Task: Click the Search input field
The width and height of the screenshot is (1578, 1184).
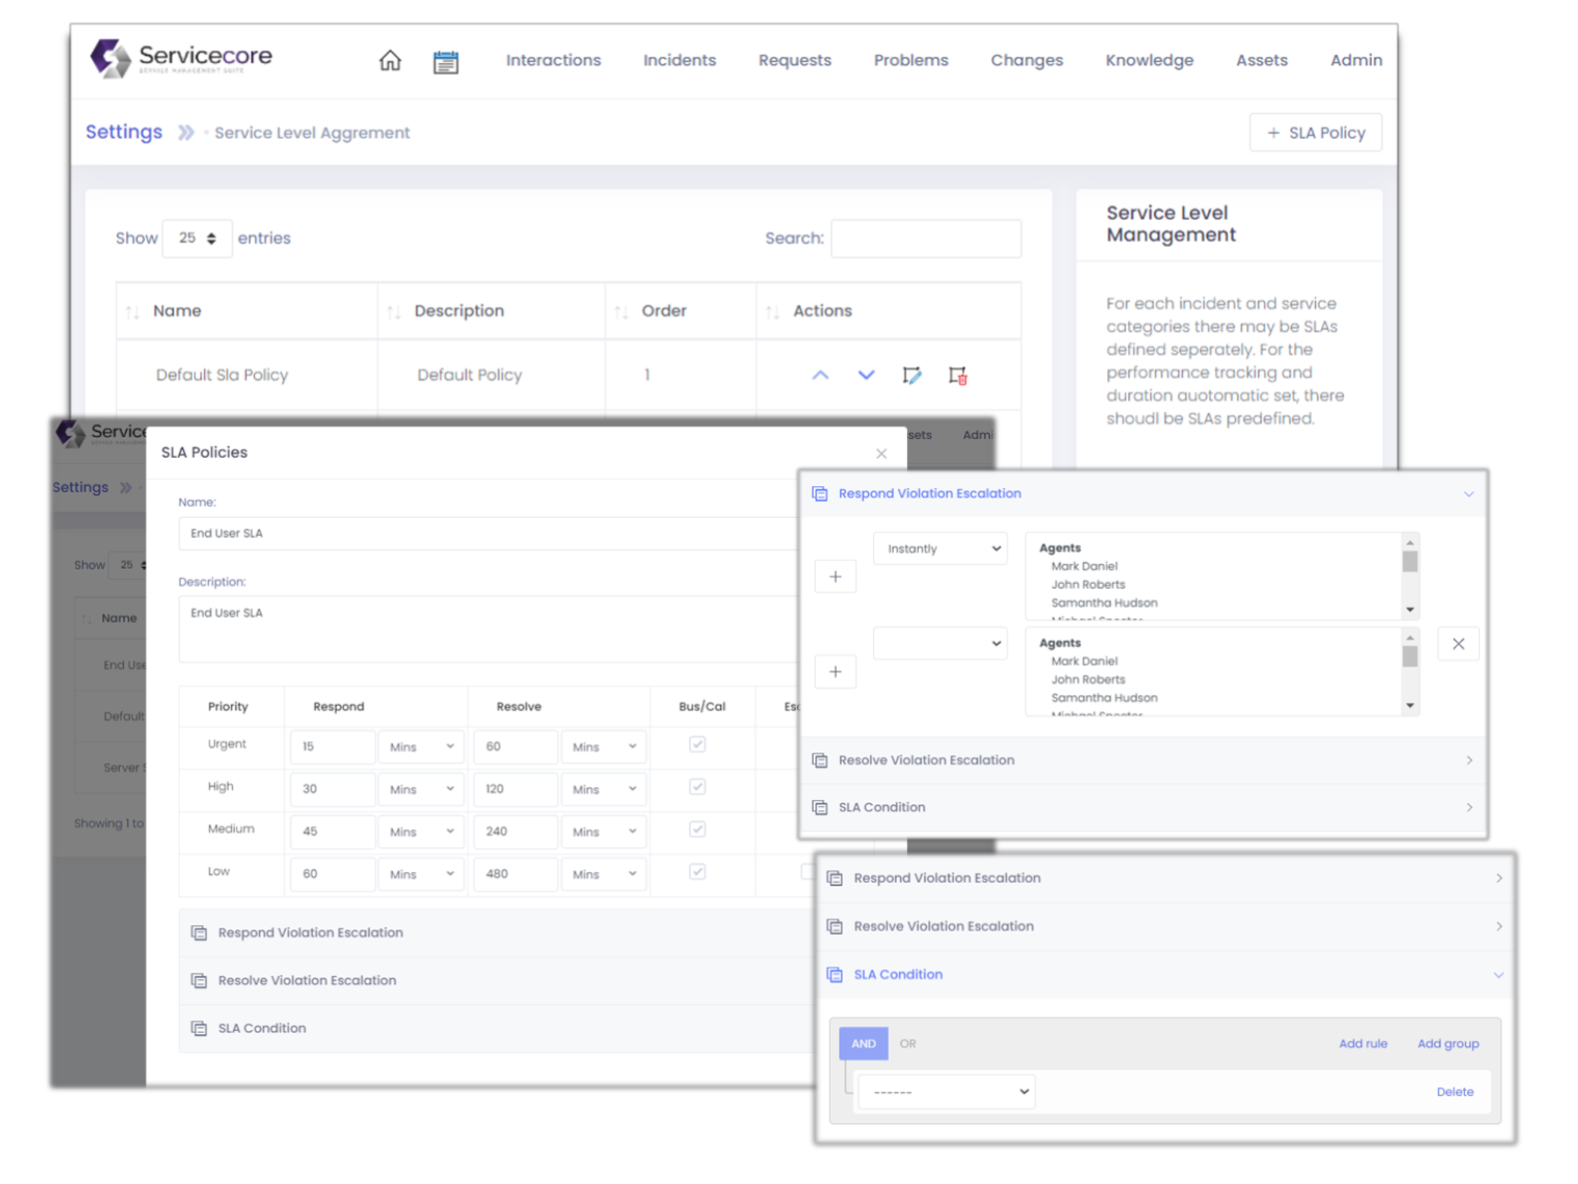Action: pyautogui.click(x=925, y=238)
